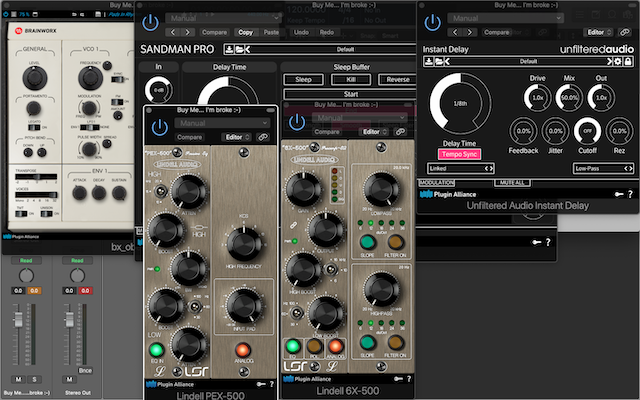Screen dimensions: 640x400
Task: Bypass the Lindell PEX-500 with power icon
Action: click(x=160, y=127)
